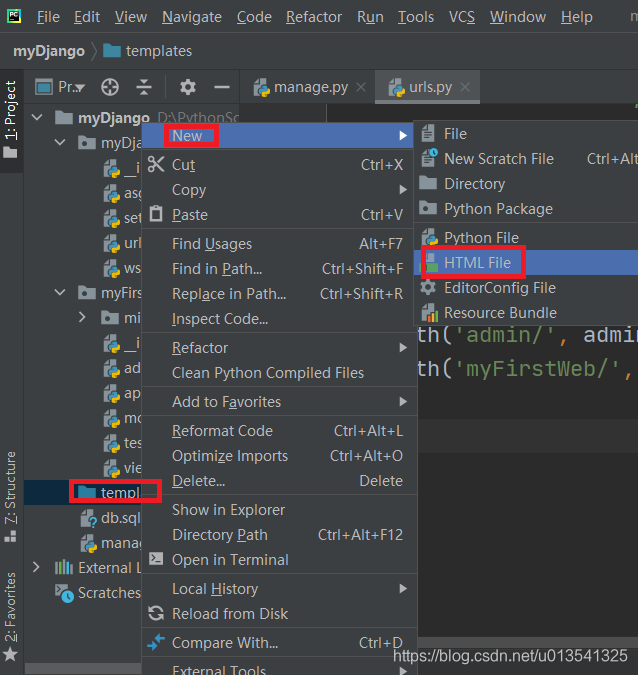Open the 1: Project tool window tab

(x=11, y=121)
